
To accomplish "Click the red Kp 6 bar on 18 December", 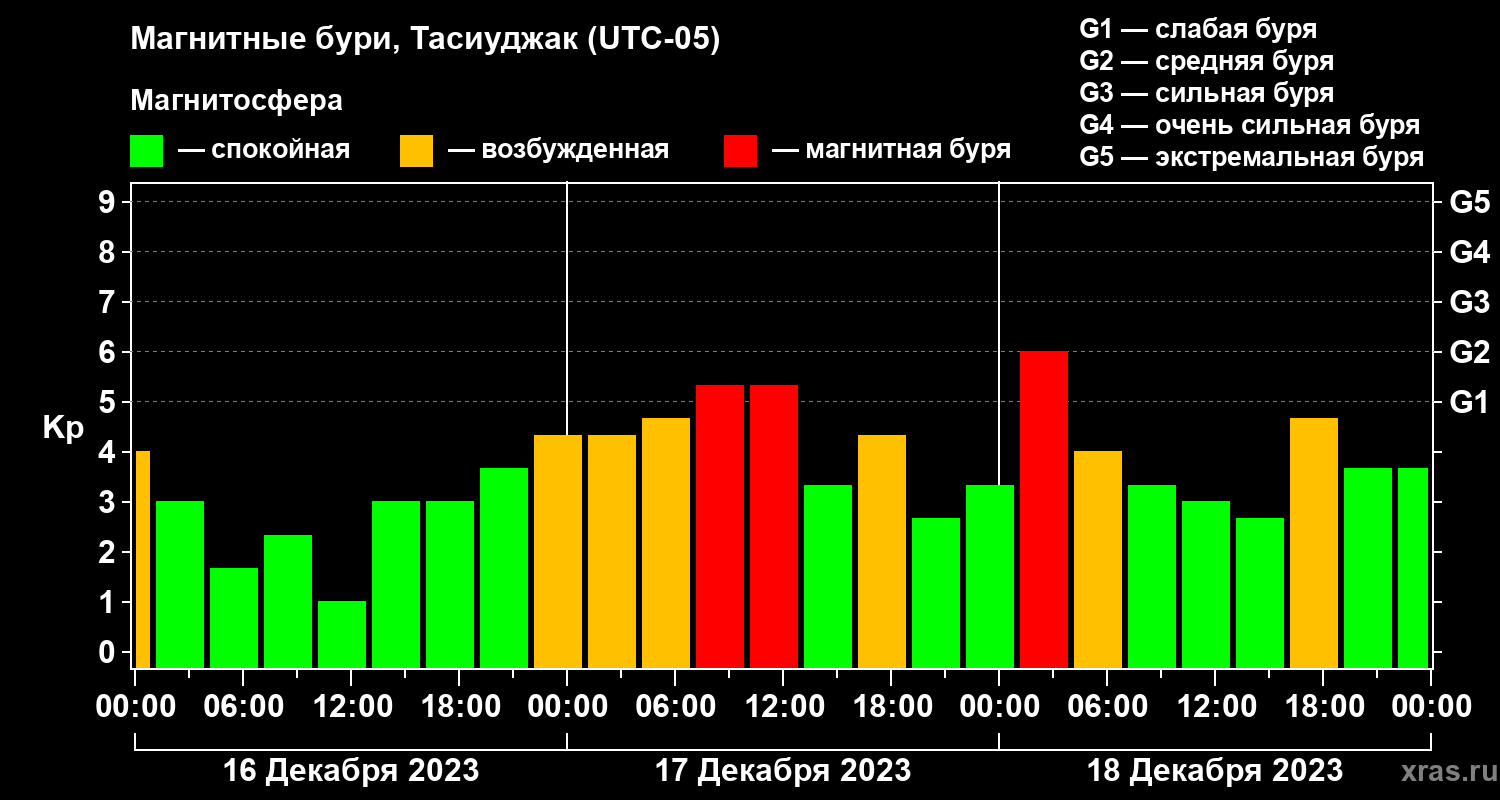I will pyautogui.click(x=1044, y=510).
